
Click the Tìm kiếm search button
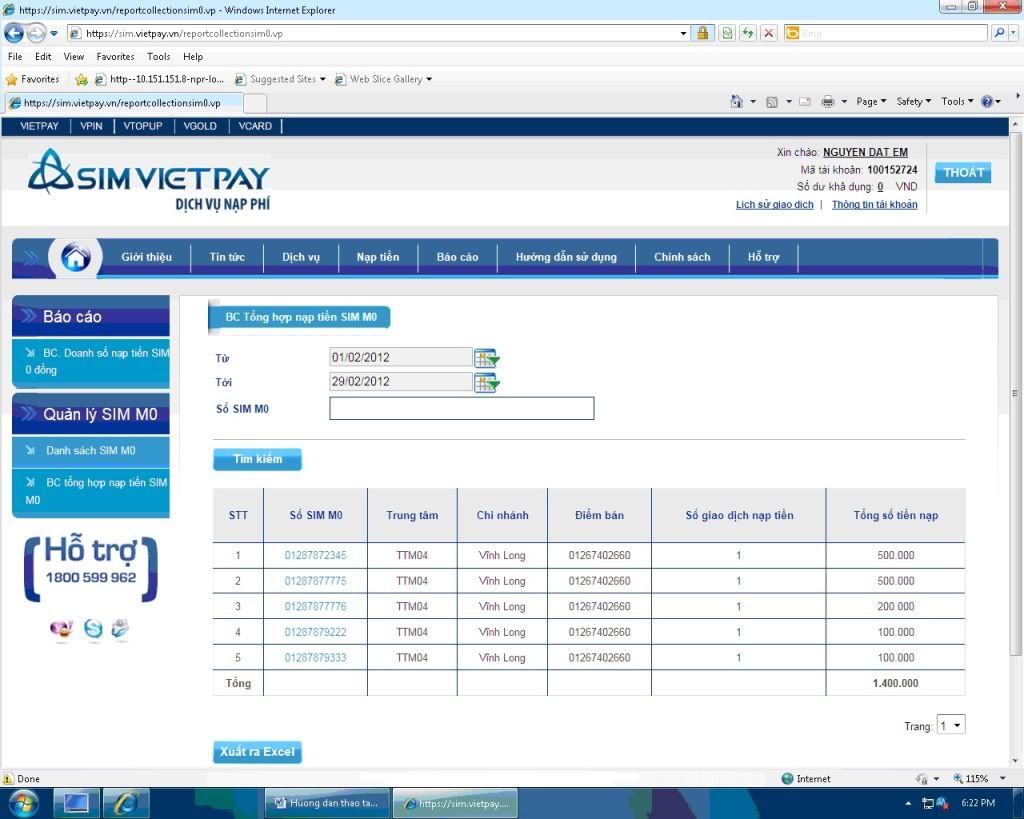(257, 459)
